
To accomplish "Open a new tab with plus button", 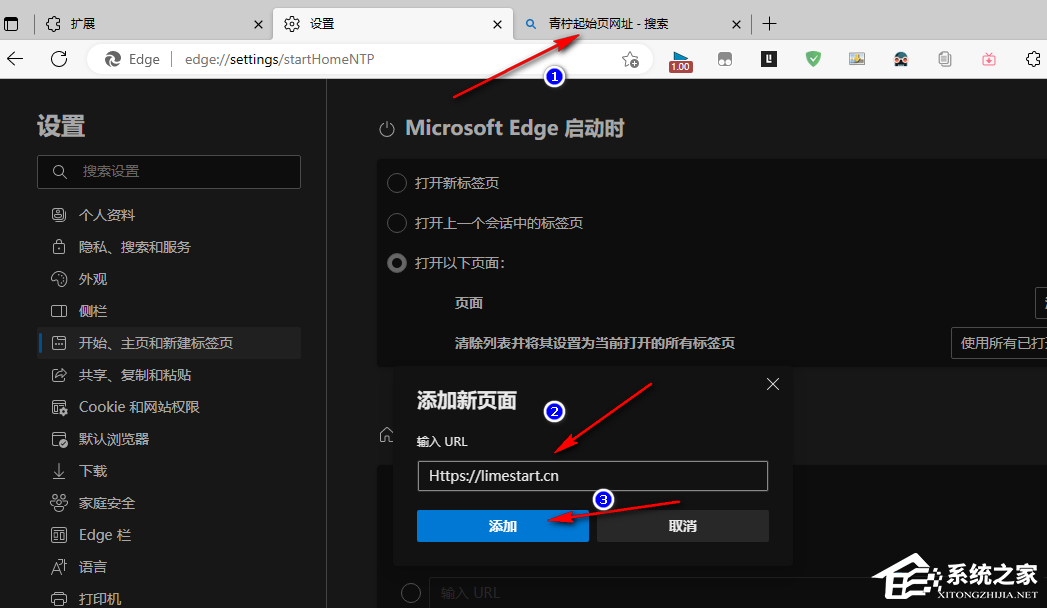I will [769, 24].
